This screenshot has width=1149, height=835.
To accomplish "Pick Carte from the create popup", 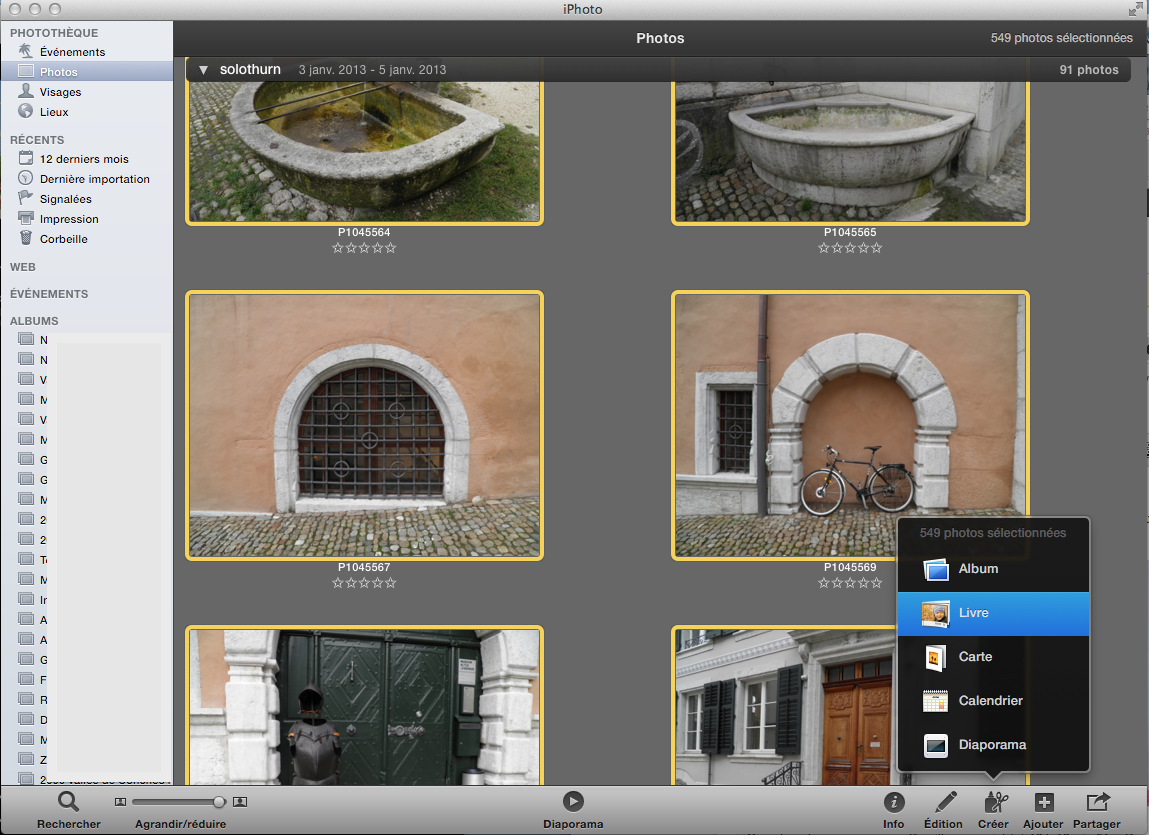I will coord(992,657).
